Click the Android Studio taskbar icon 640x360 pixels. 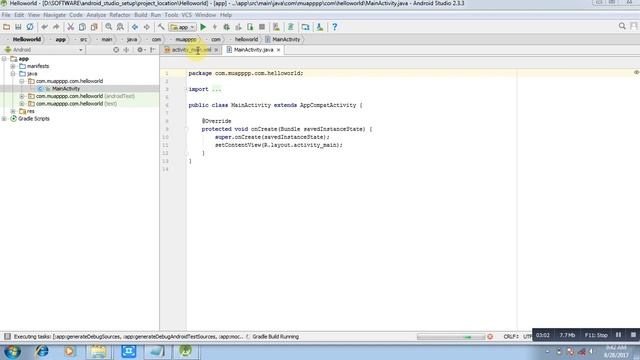(x=186, y=351)
